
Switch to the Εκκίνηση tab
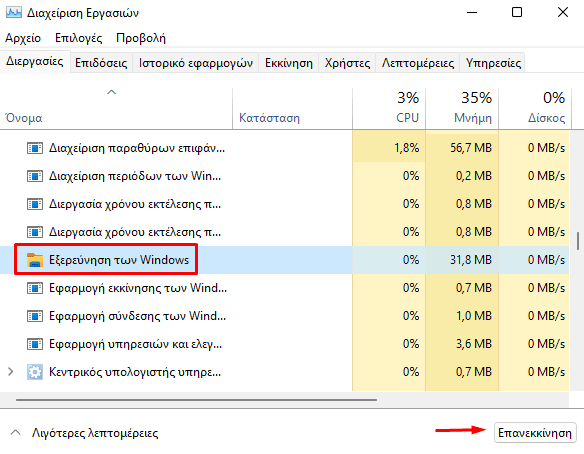pos(289,63)
